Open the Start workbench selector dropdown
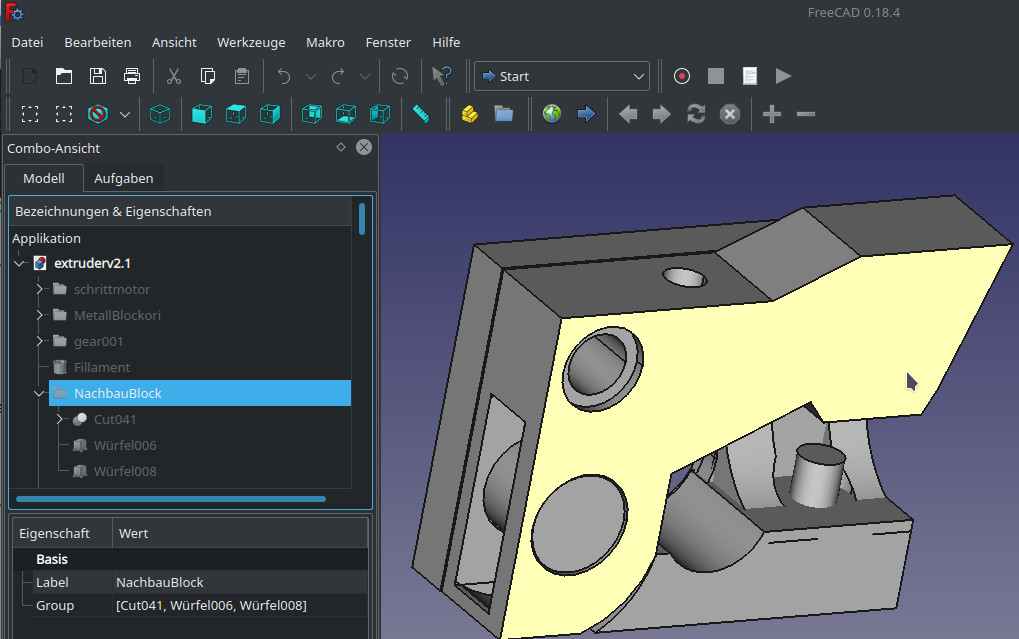Viewport: 1019px width, 639px height. click(562, 76)
